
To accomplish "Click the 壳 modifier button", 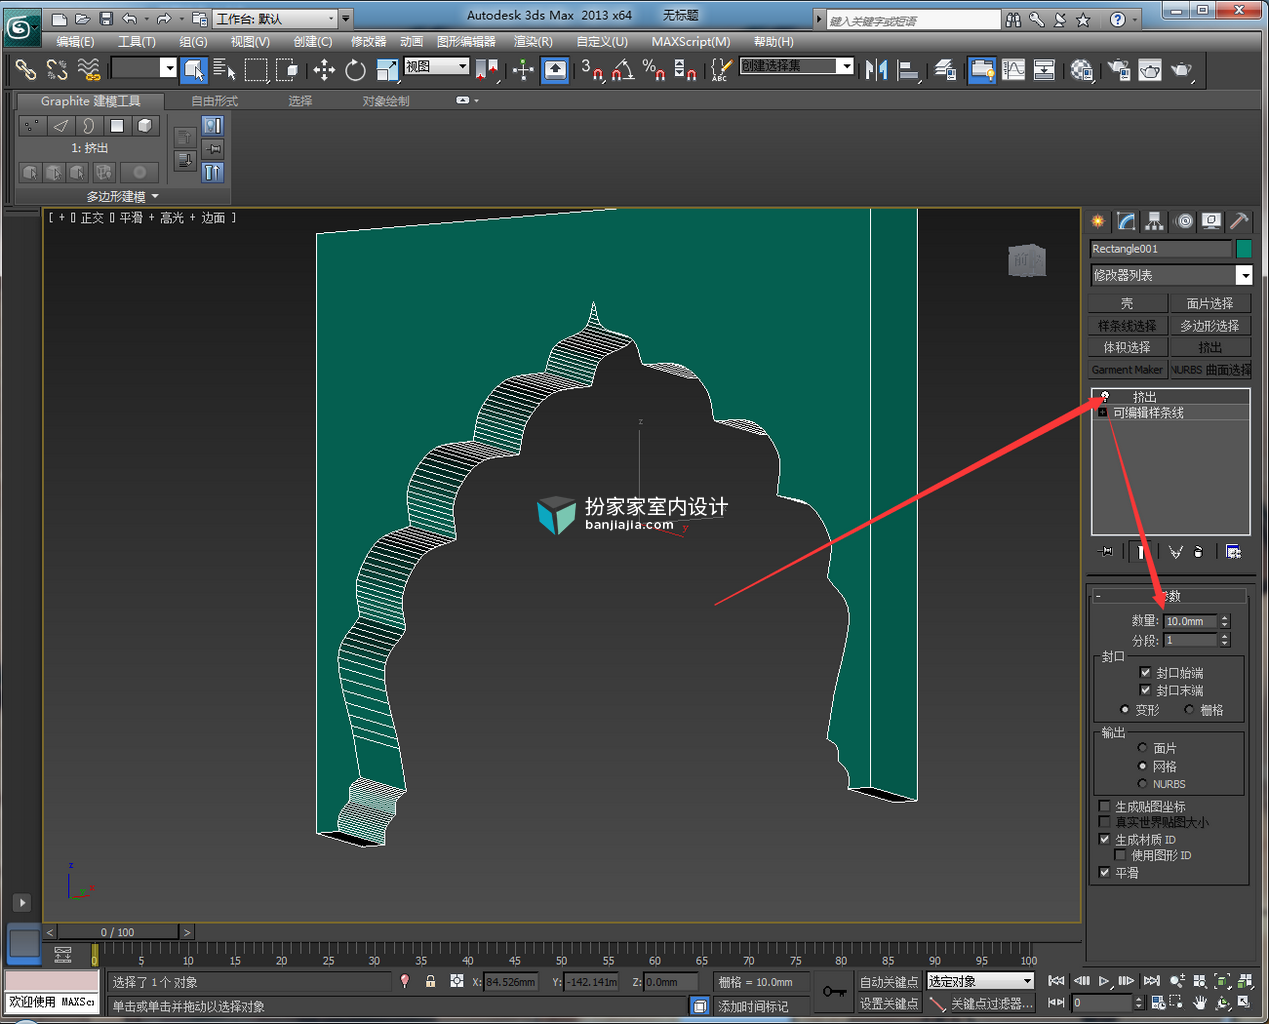I will point(1128,303).
